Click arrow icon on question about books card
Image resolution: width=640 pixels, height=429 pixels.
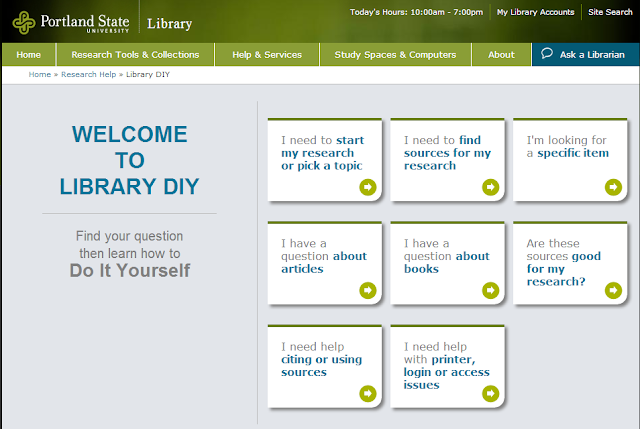coord(490,290)
